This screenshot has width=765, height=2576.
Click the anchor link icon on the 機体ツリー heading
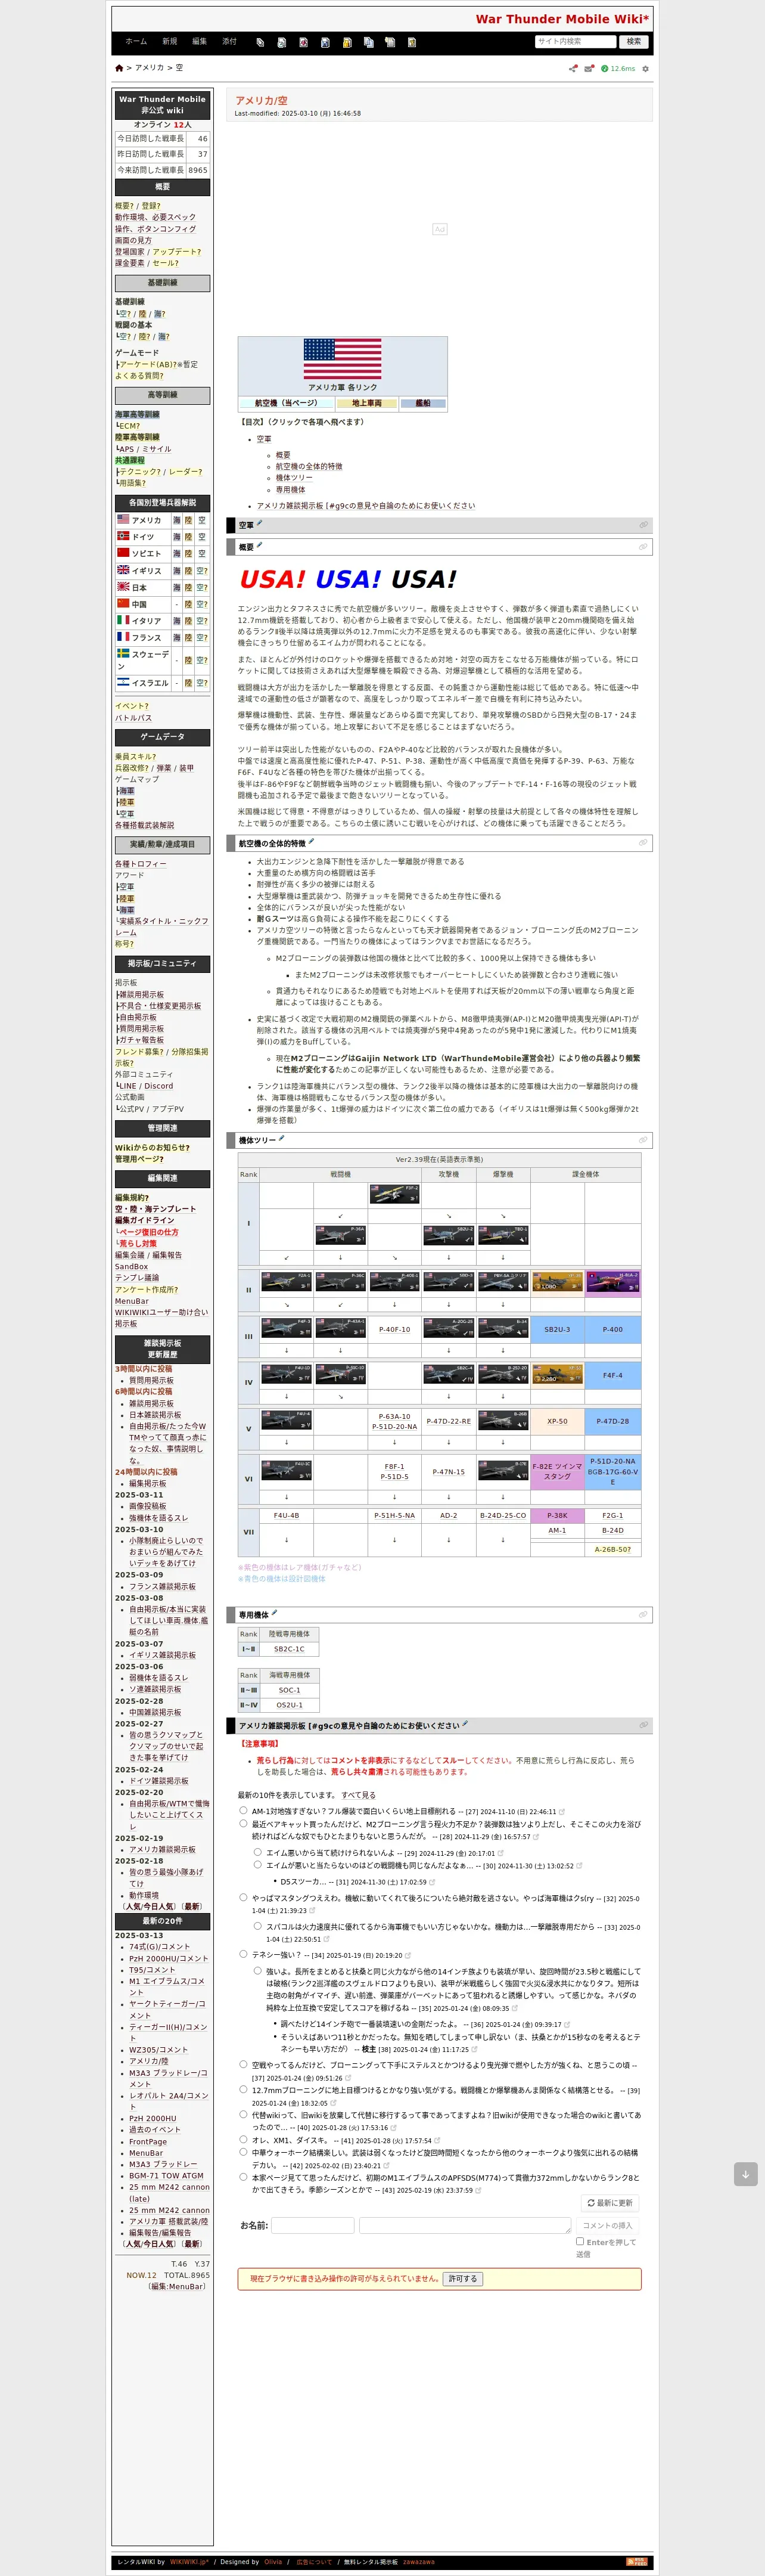[643, 1139]
